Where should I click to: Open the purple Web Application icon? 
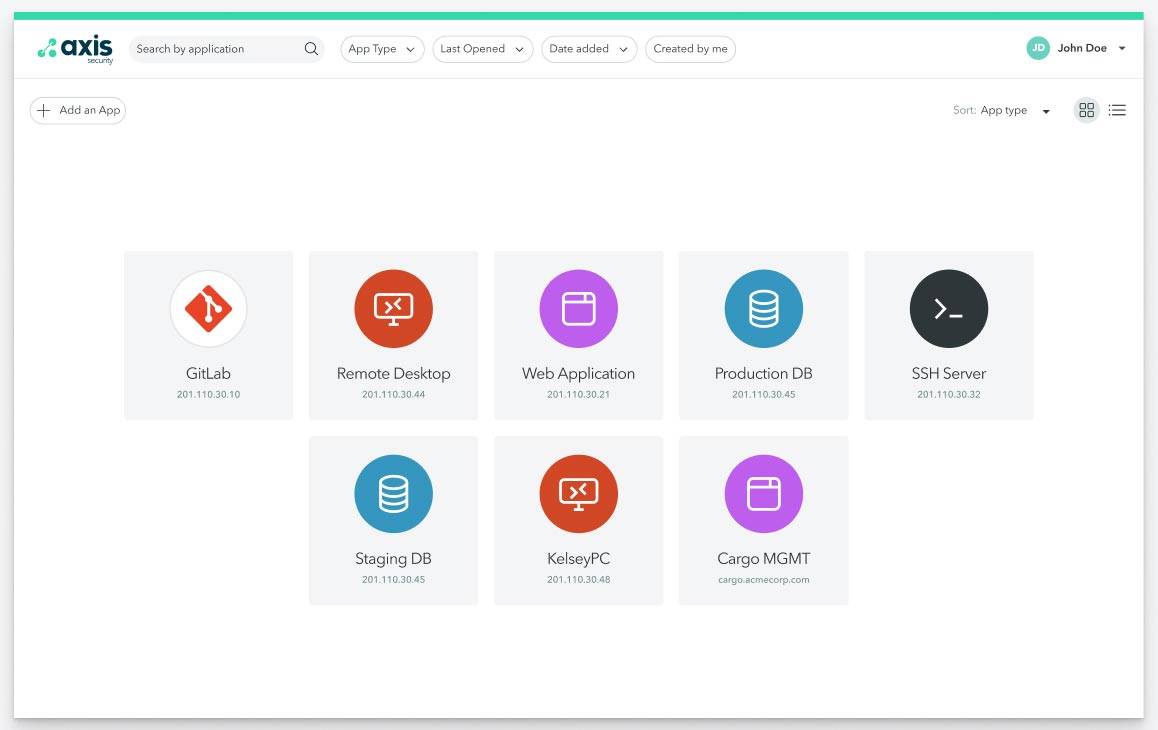(x=578, y=309)
